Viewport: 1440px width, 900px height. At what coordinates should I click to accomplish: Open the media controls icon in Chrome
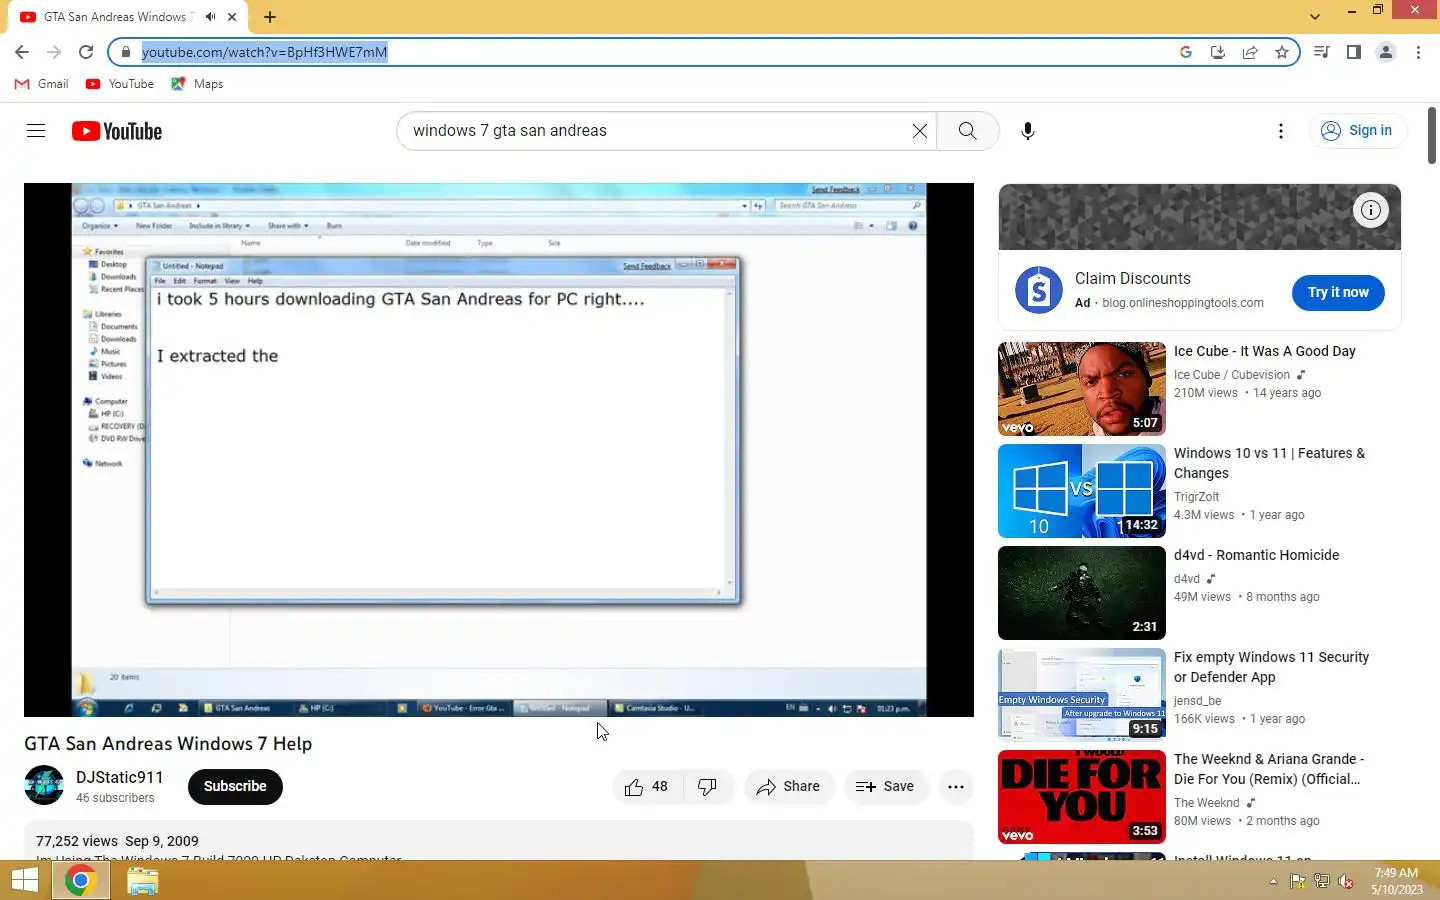tap(1321, 52)
